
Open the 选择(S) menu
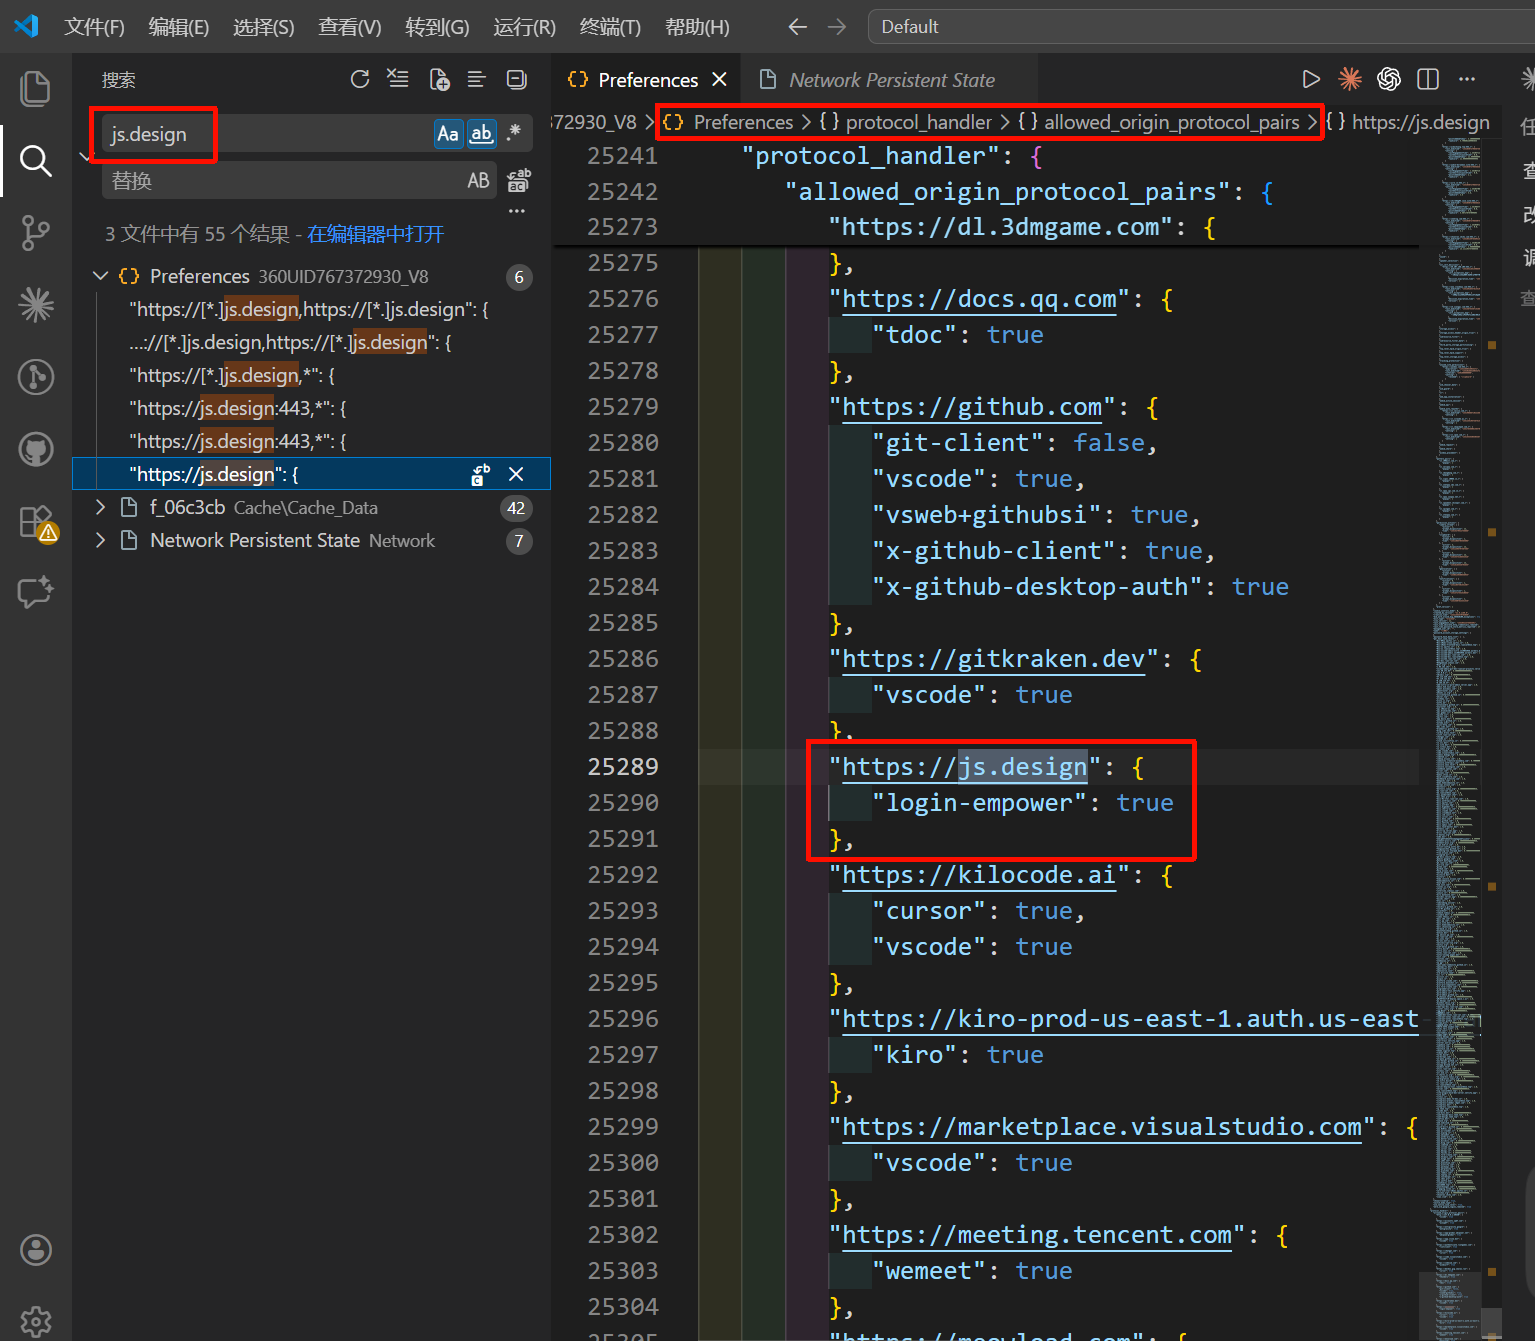264,27
